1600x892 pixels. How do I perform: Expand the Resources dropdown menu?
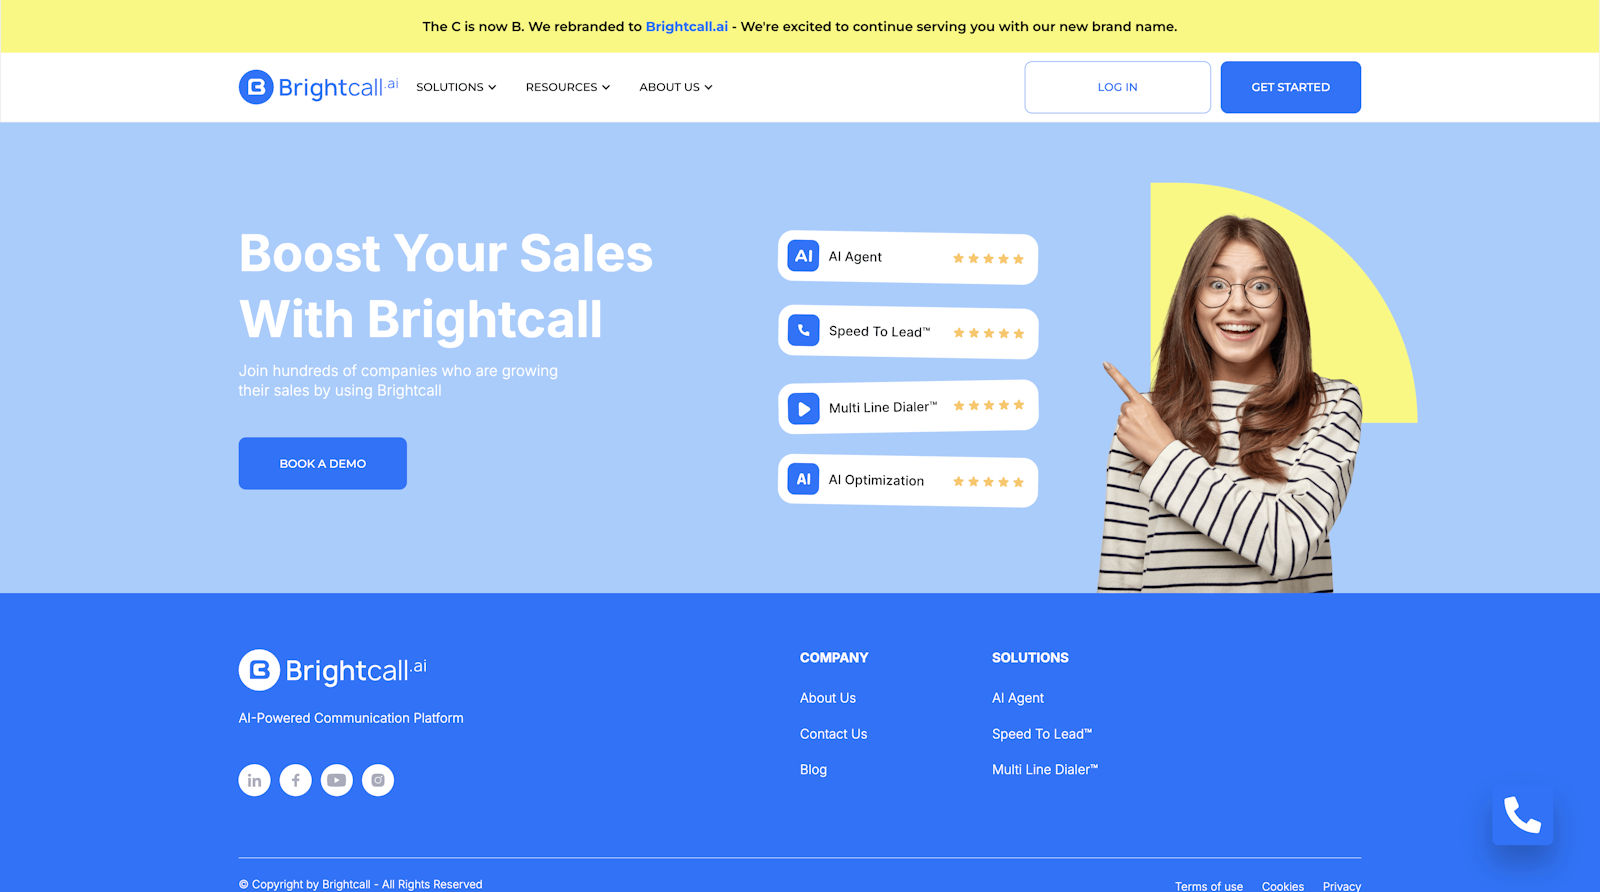(x=567, y=87)
